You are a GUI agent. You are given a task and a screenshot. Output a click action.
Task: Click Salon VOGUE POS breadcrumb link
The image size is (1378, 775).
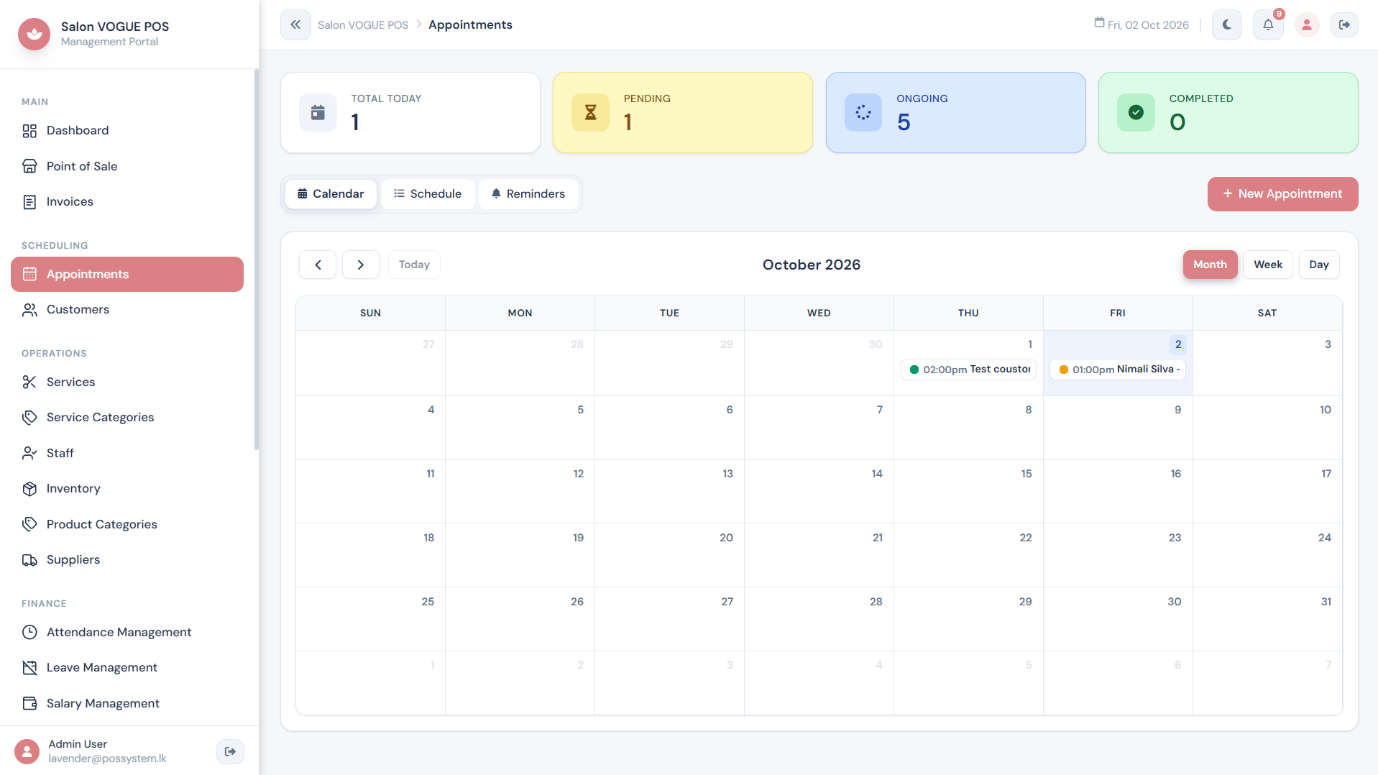pos(363,25)
